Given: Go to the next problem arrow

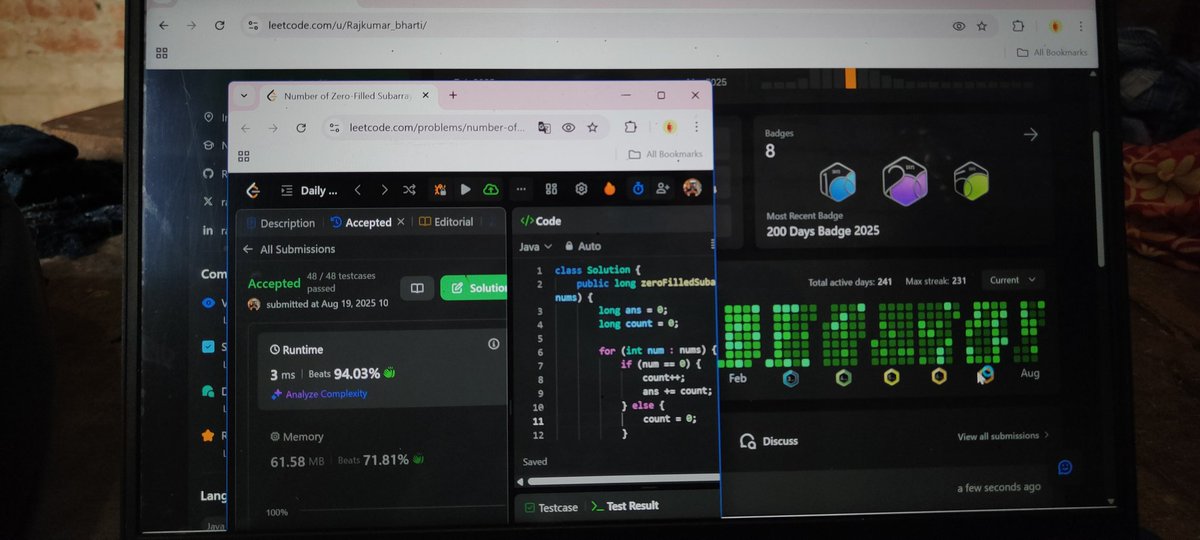Looking at the screenshot, I should click(384, 189).
